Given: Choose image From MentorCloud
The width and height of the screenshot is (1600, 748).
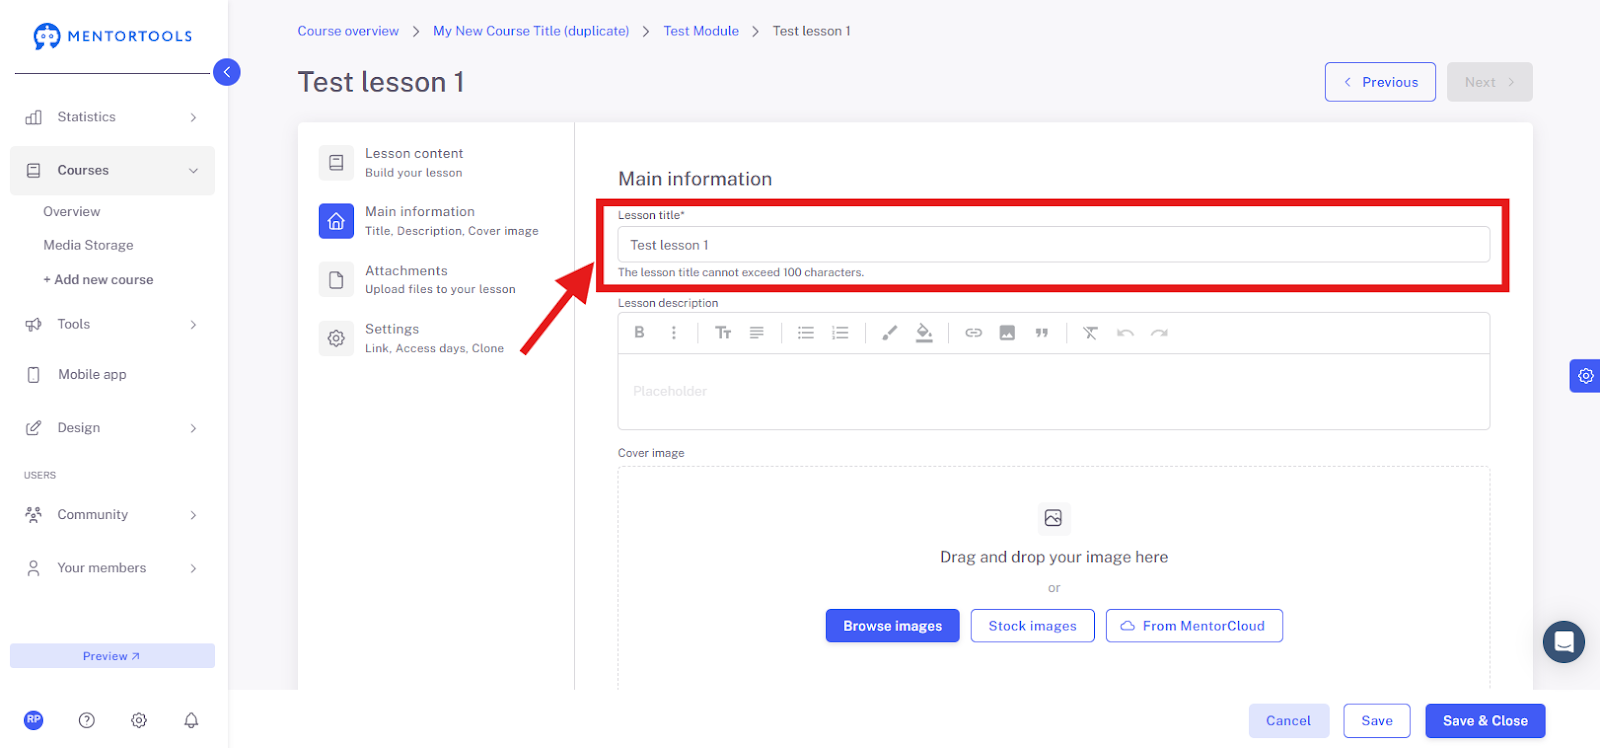Looking at the screenshot, I should point(1194,626).
